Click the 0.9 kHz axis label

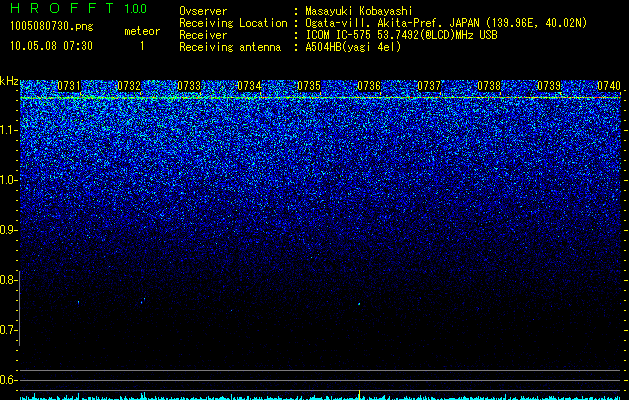8,230
